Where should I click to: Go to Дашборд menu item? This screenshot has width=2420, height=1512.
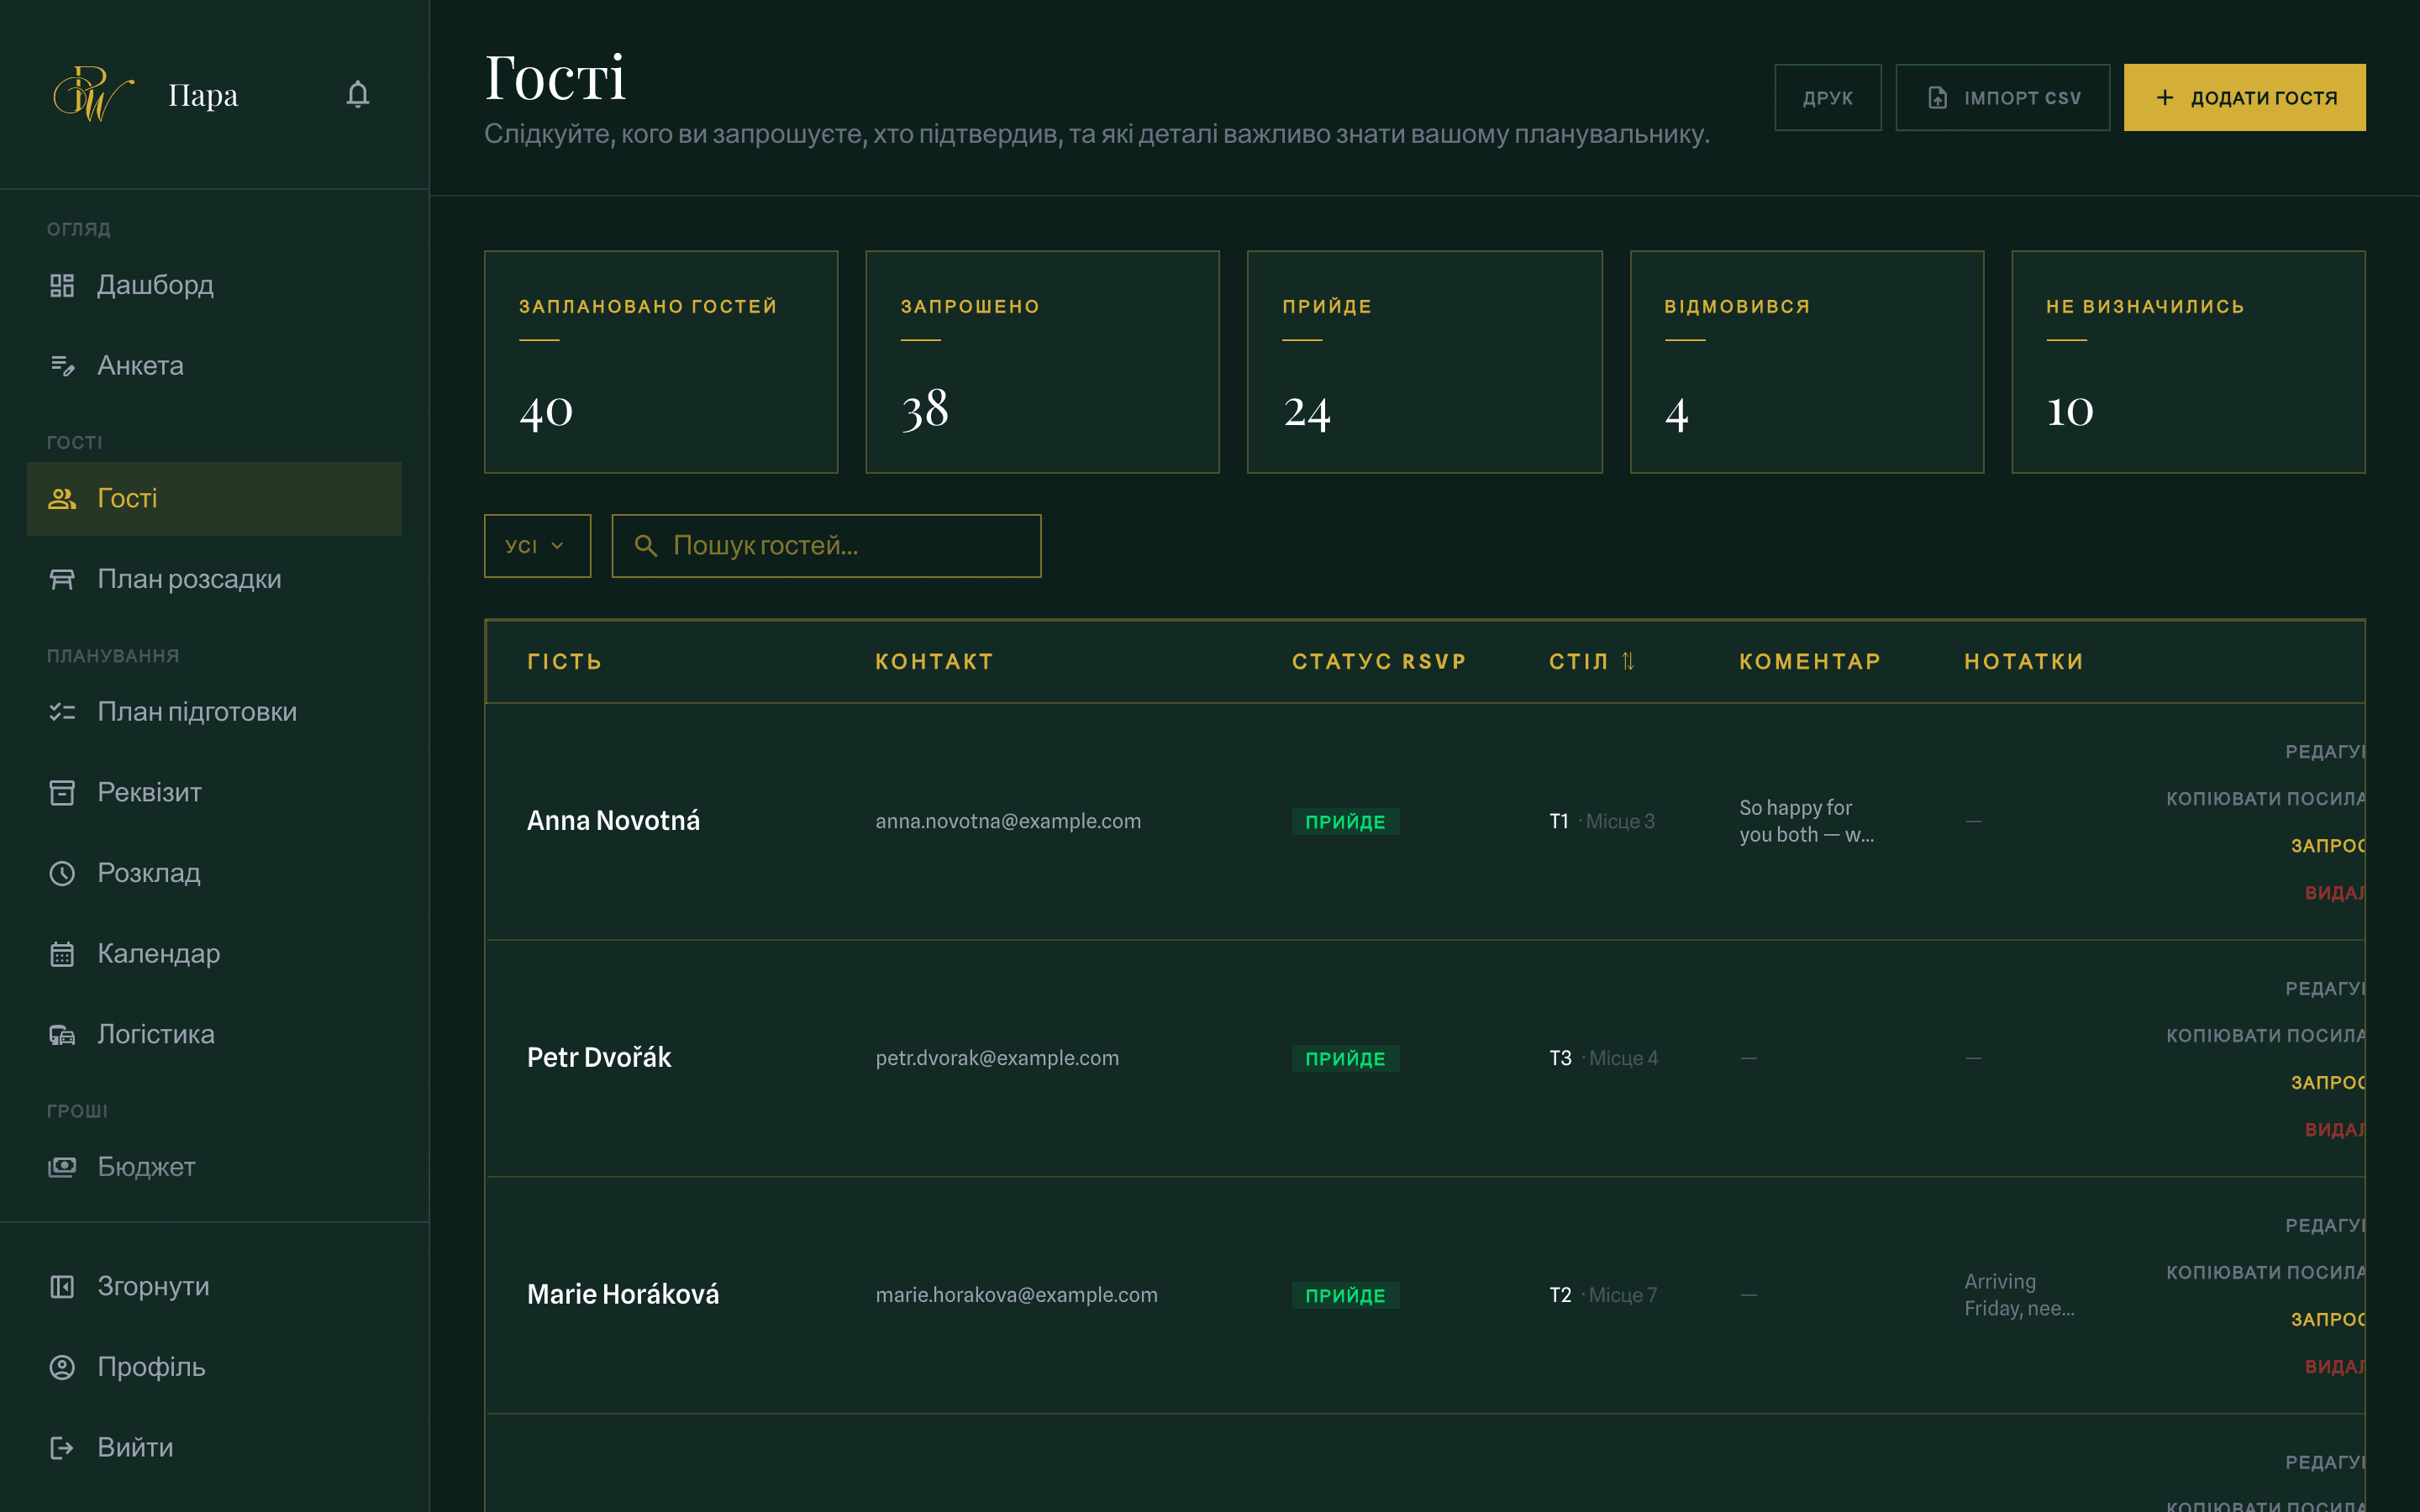click(x=214, y=286)
